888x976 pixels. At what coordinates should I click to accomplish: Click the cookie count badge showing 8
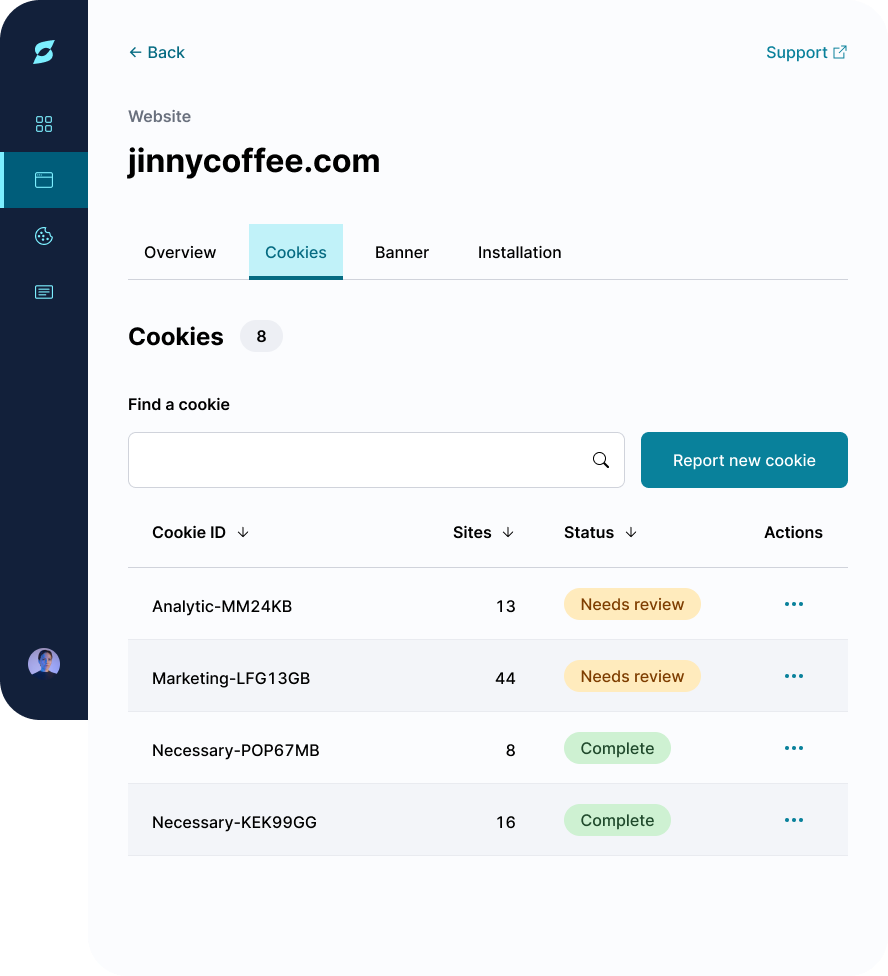click(261, 336)
